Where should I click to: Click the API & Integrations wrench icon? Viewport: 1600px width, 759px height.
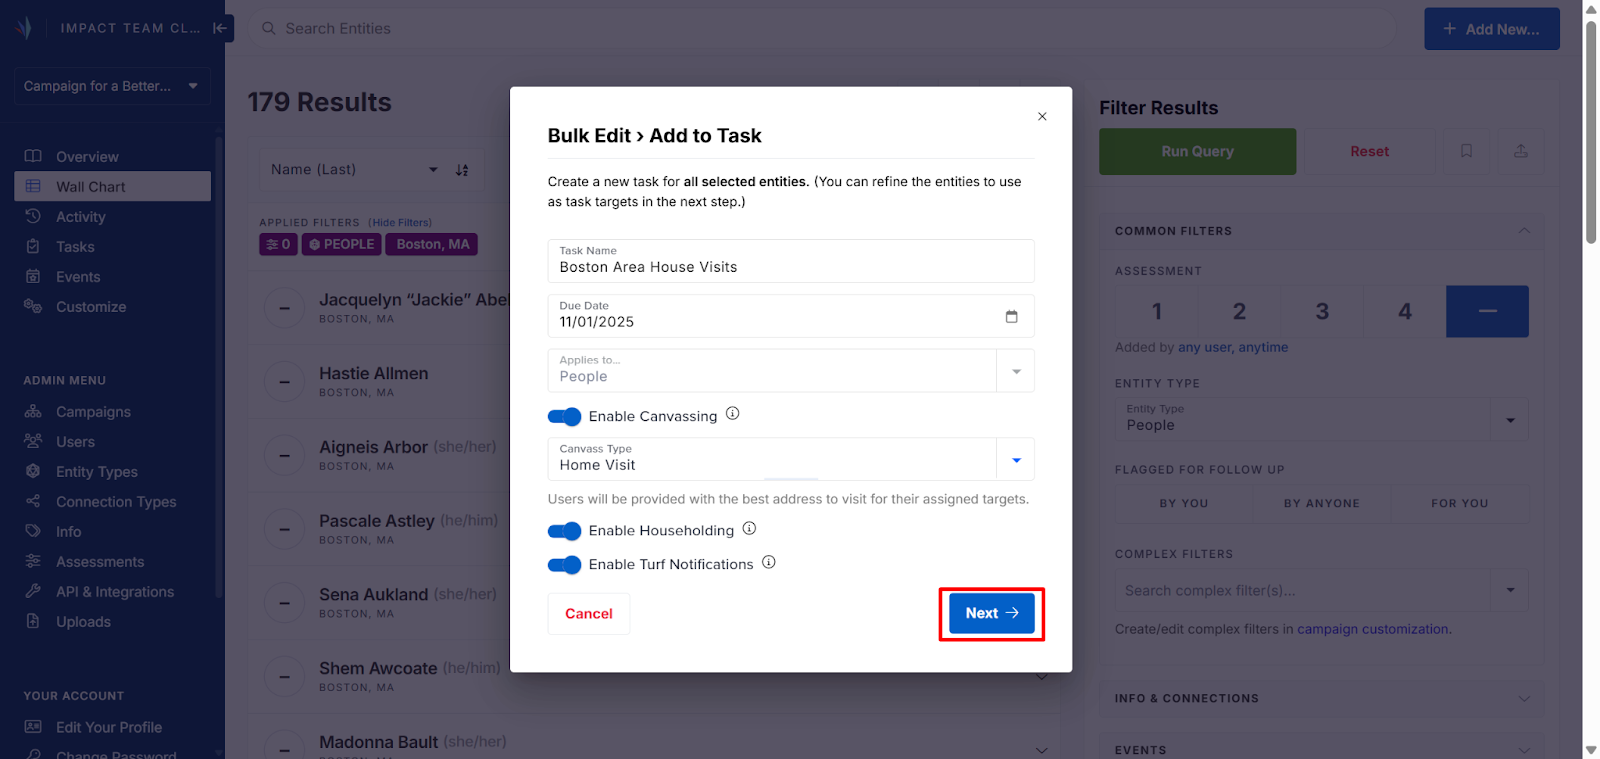[x=33, y=591]
